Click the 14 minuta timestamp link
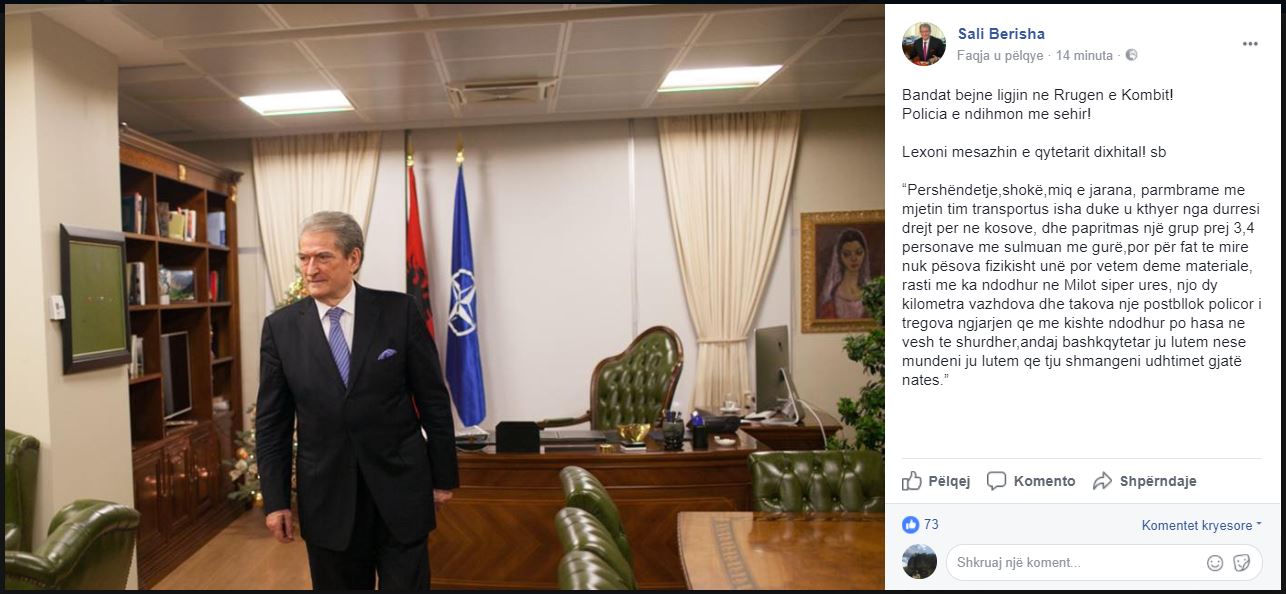 pyautogui.click(x=1084, y=56)
